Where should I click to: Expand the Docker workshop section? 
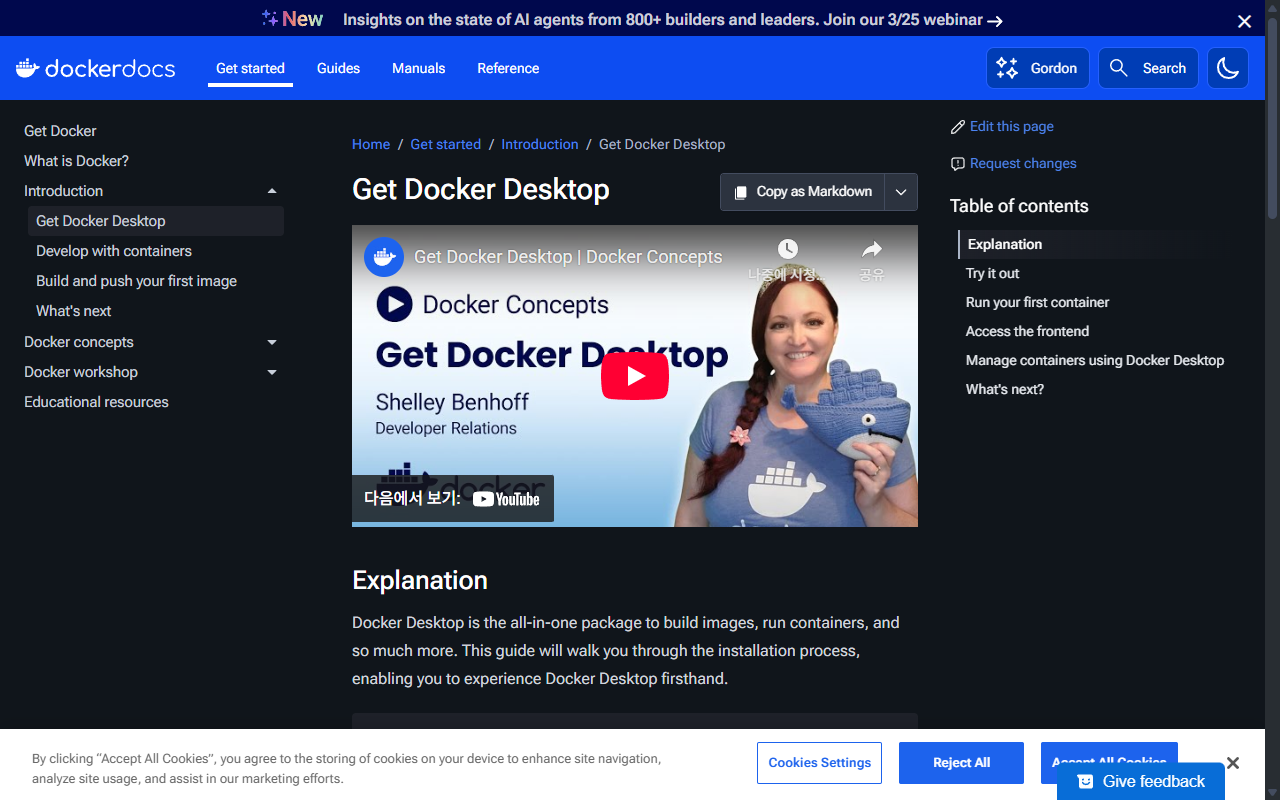click(x=271, y=372)
